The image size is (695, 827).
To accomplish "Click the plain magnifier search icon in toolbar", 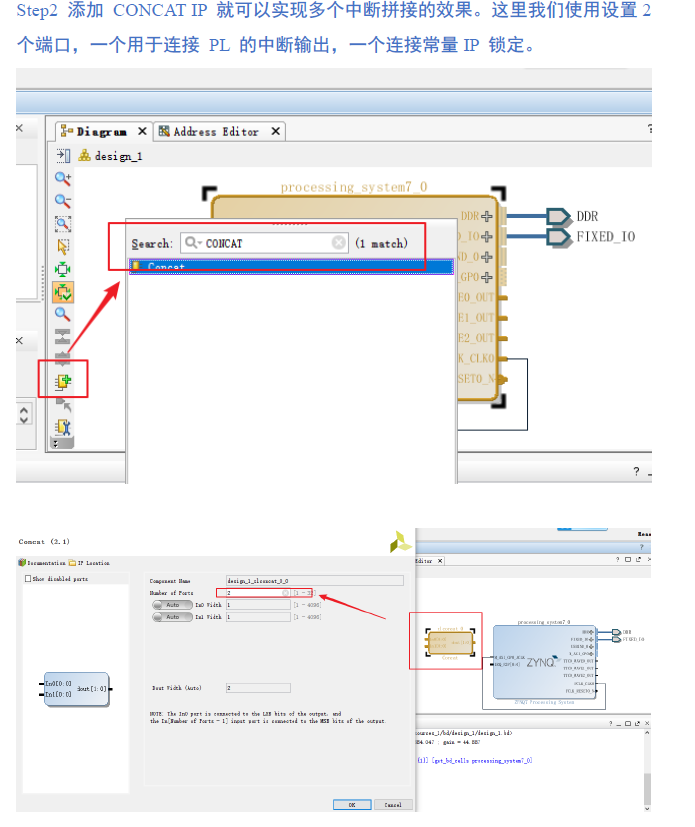I will [x=63, y=314].
